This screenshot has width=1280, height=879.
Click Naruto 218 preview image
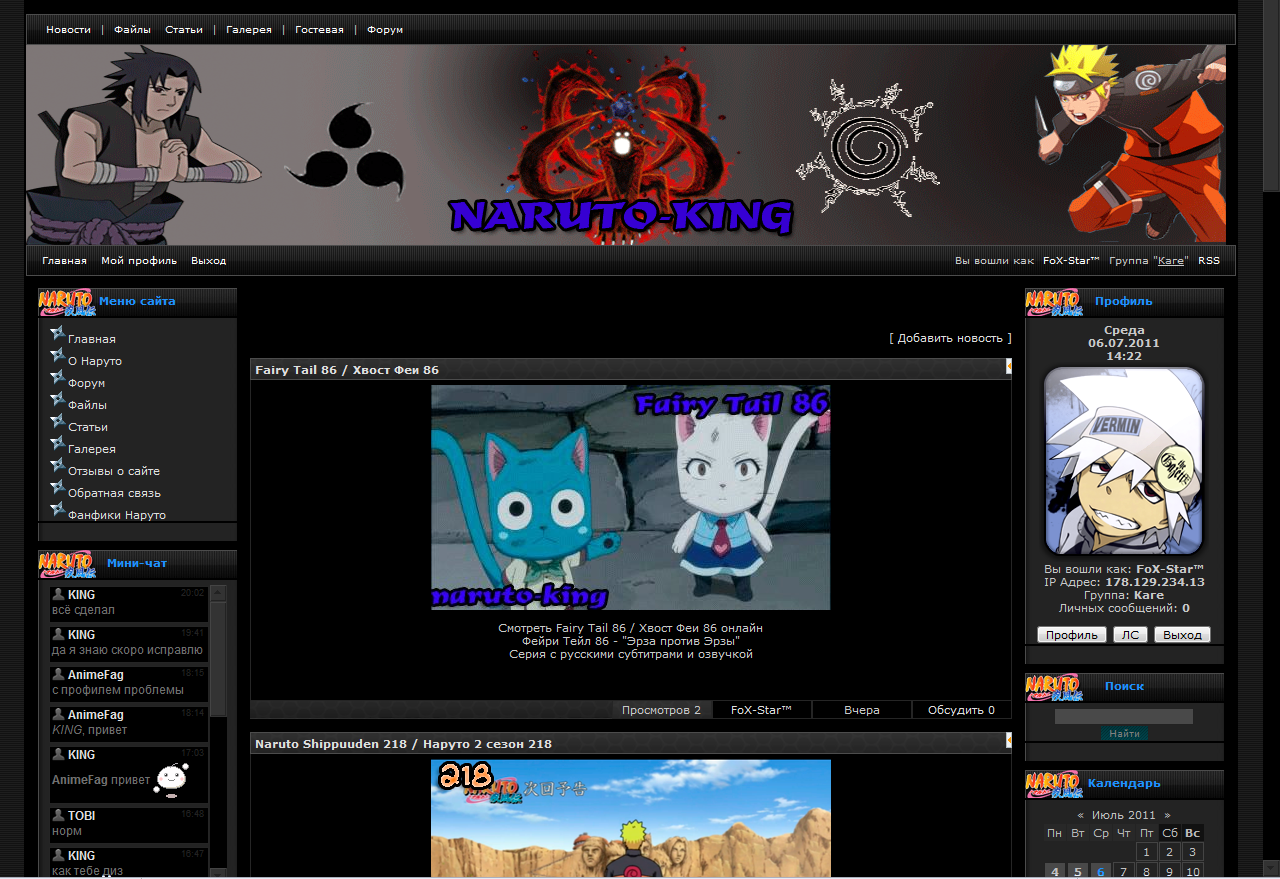click(x=631, y=819)
